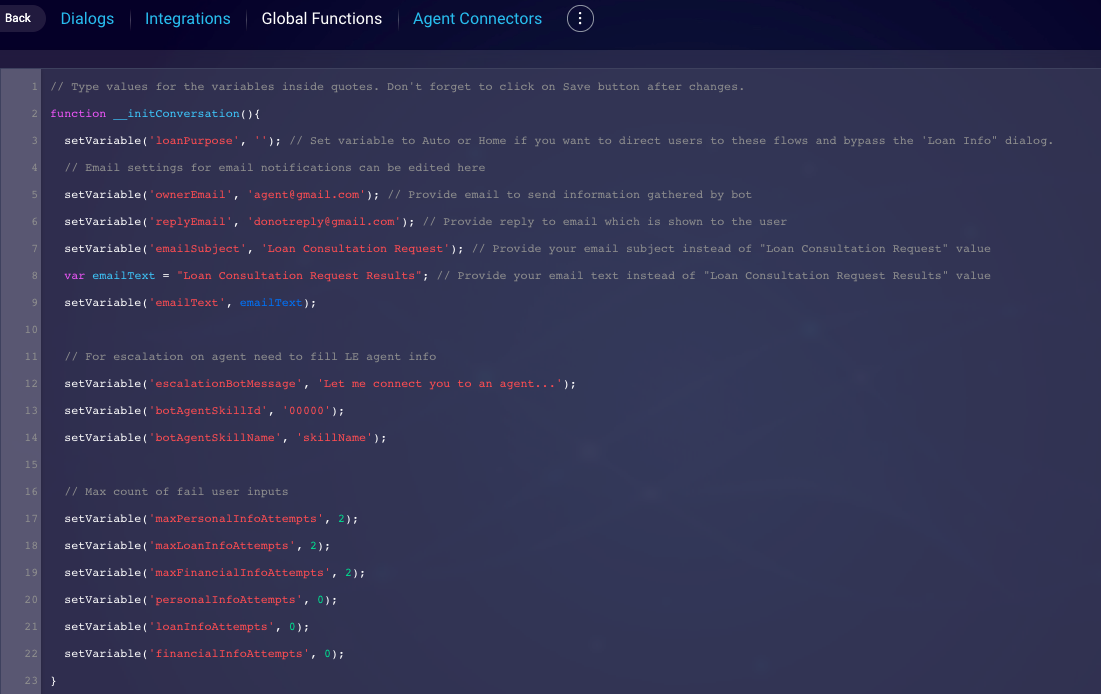Viewport: 1101px width, 694px height.
Task: Click comment 'Provide reply to email which is shown to the user'
Action: click(605, 221)
